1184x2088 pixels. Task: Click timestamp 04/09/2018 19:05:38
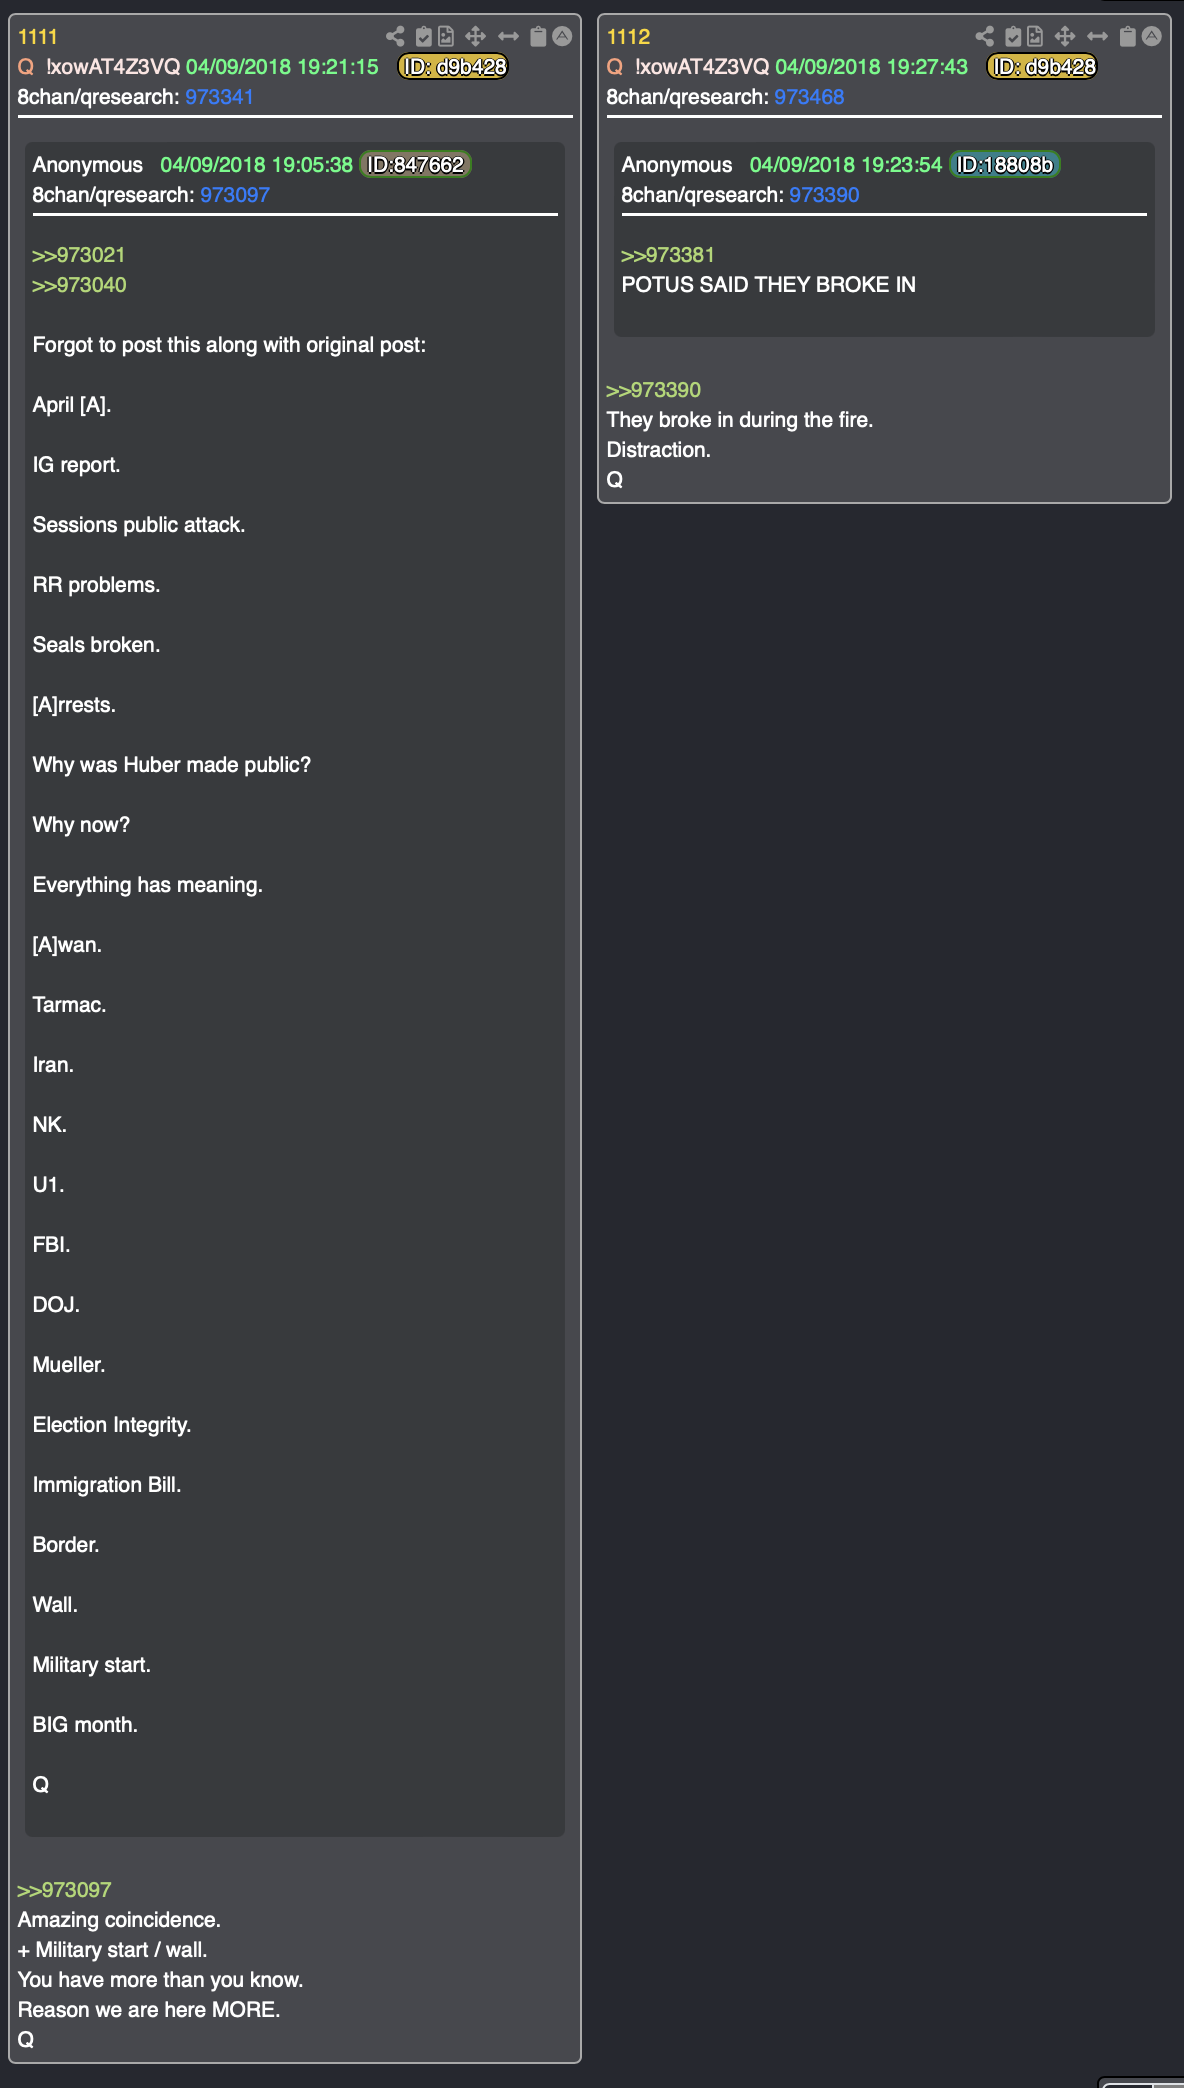coord(256,165)
